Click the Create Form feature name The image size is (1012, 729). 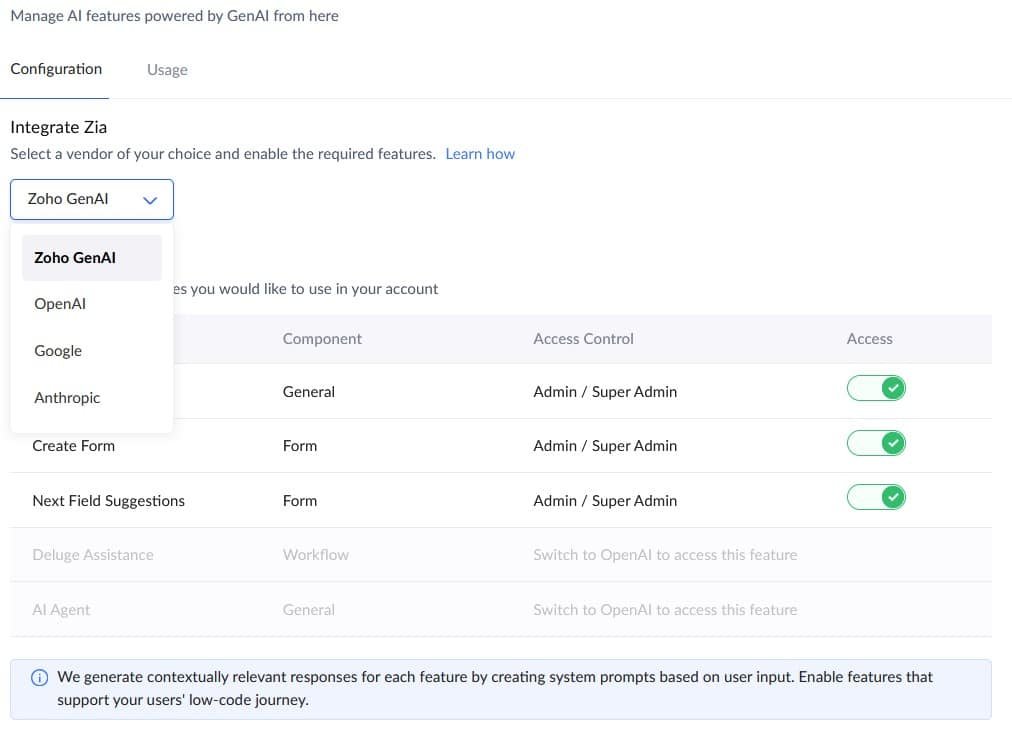[73, 446]
